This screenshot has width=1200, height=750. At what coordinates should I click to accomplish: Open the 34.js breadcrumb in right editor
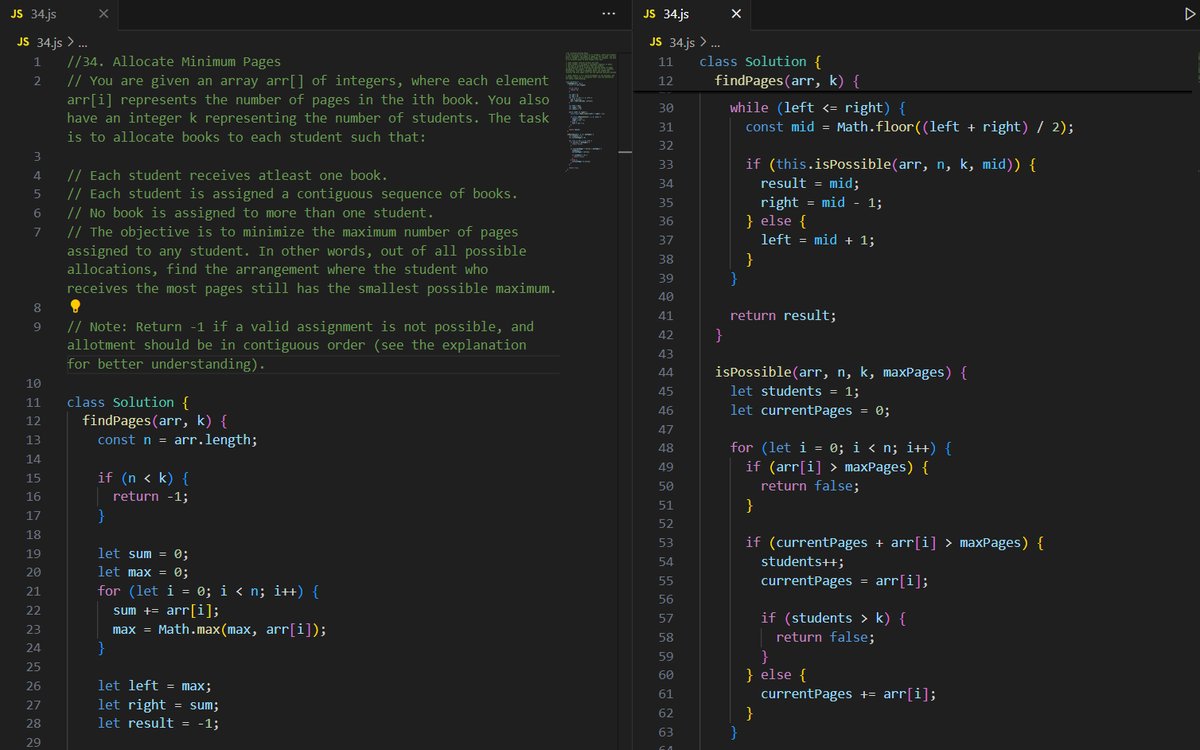click(681, 42)
